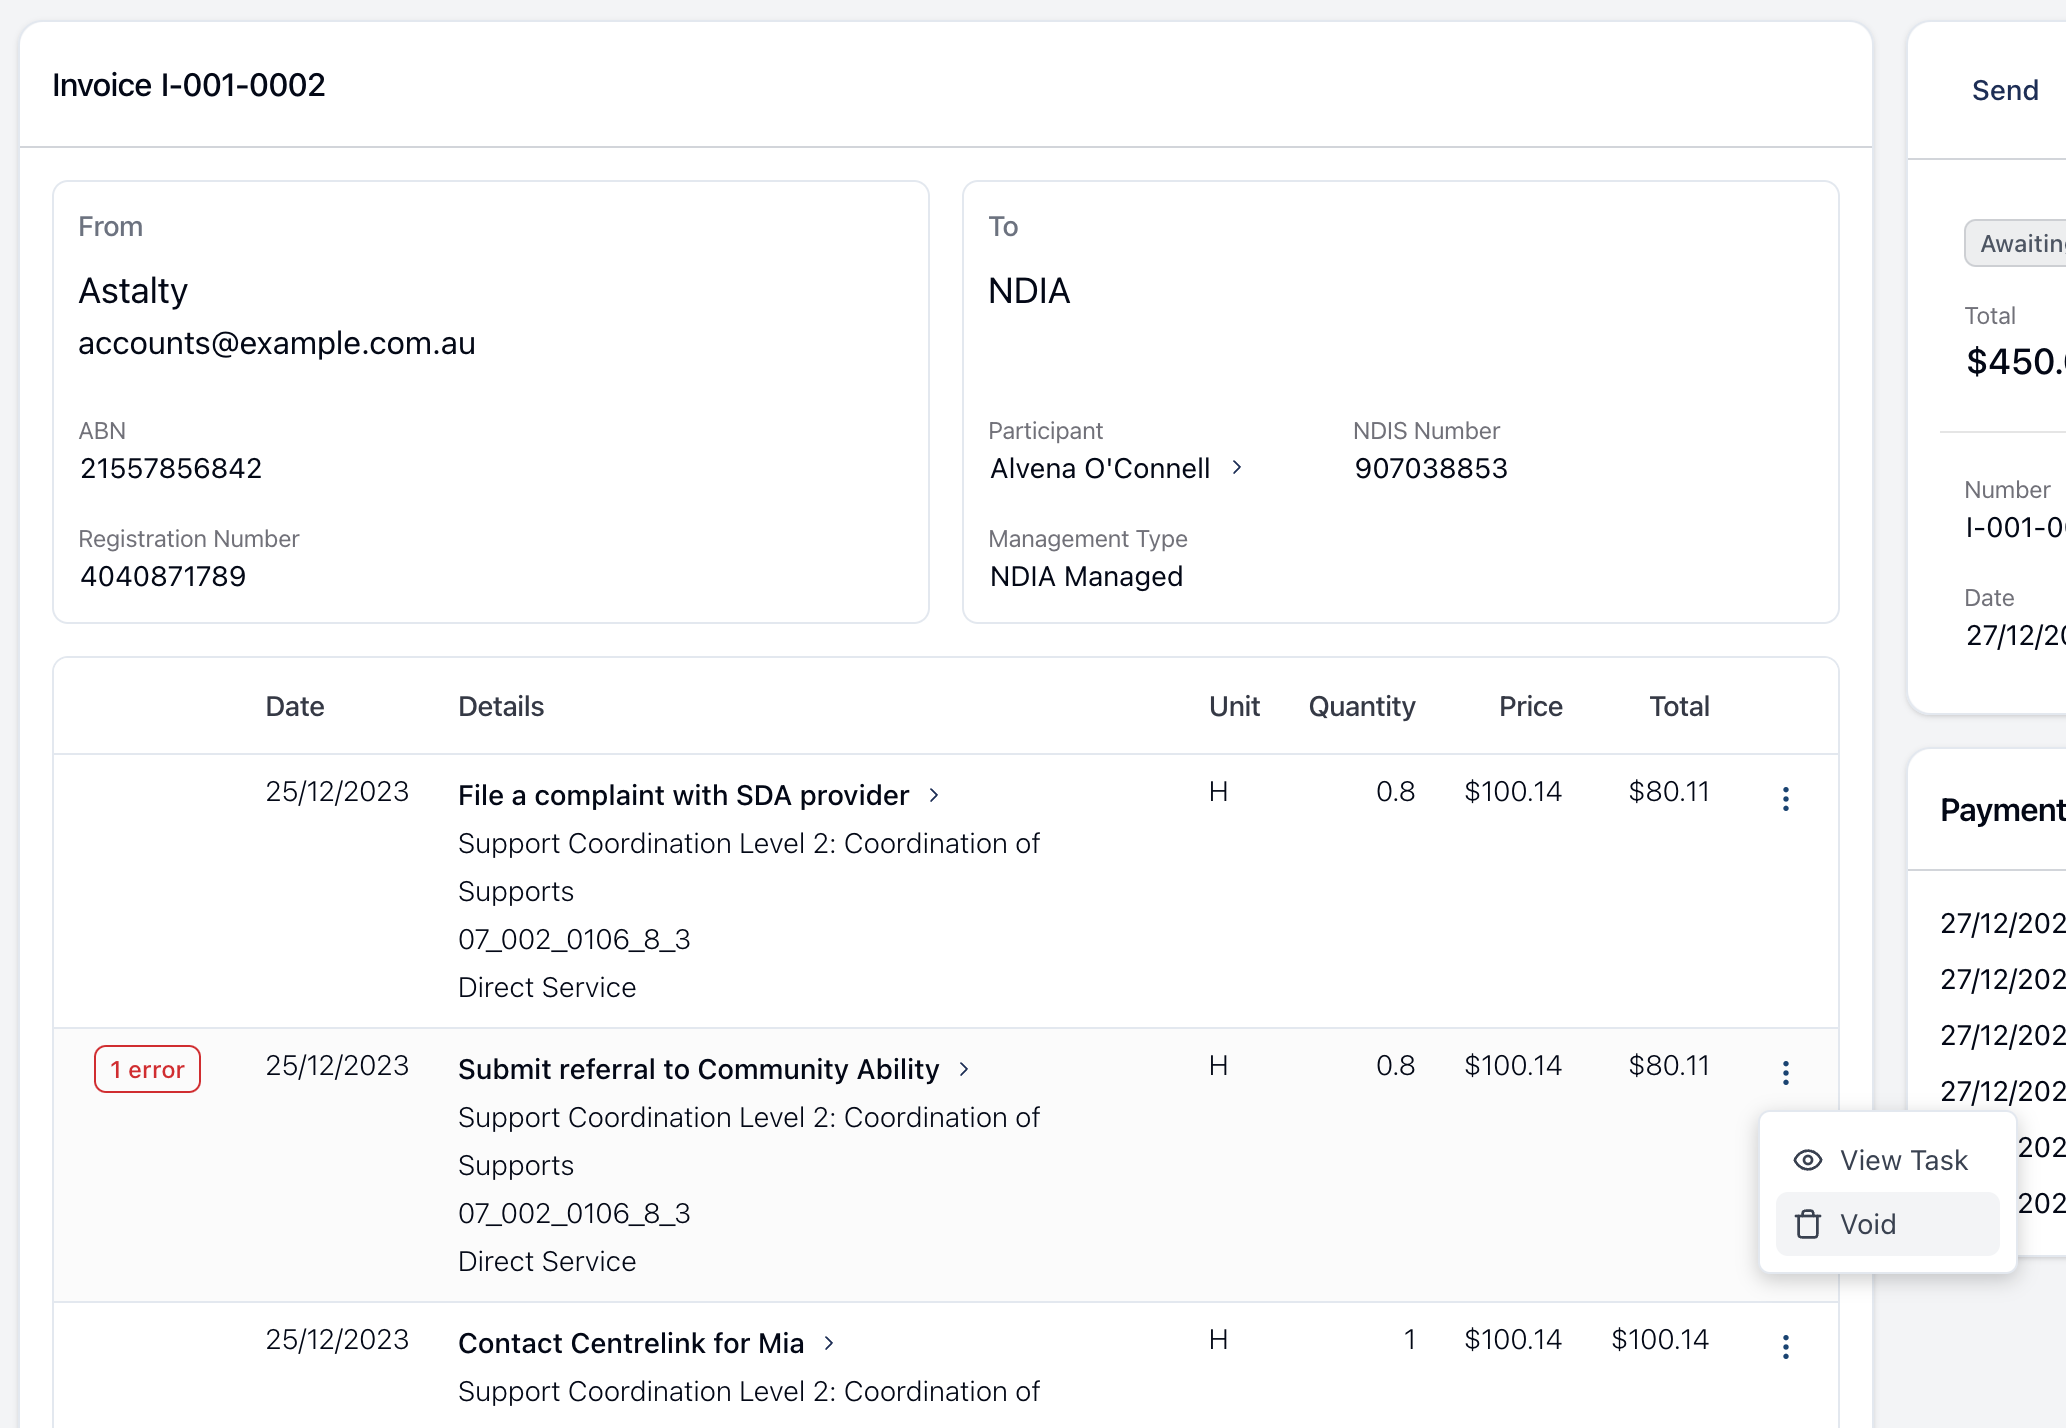Screen dimensions: 2066x1428
Task: Click the $100.14 total in Contact Centrelink row
Action: 1660,1339
